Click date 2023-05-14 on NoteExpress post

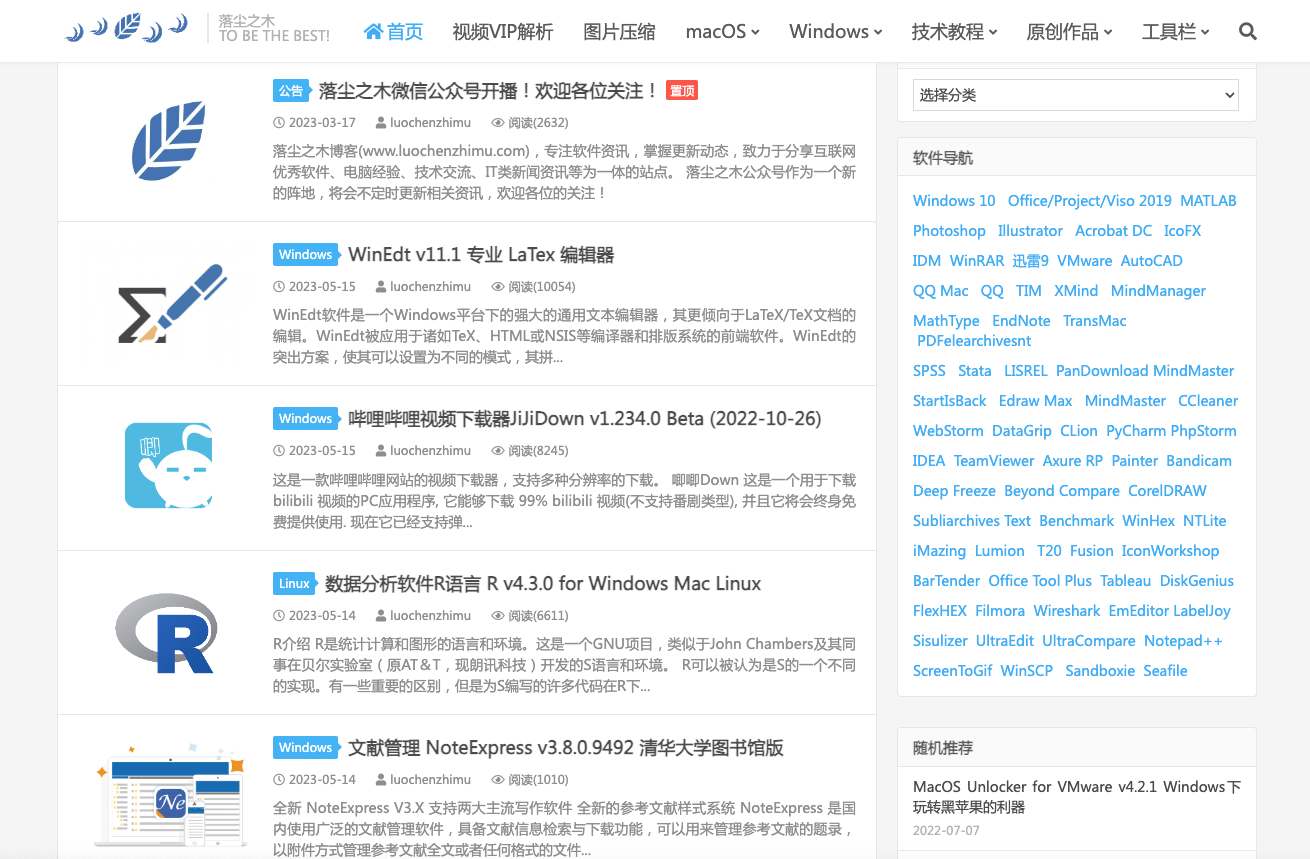point(322,780)
